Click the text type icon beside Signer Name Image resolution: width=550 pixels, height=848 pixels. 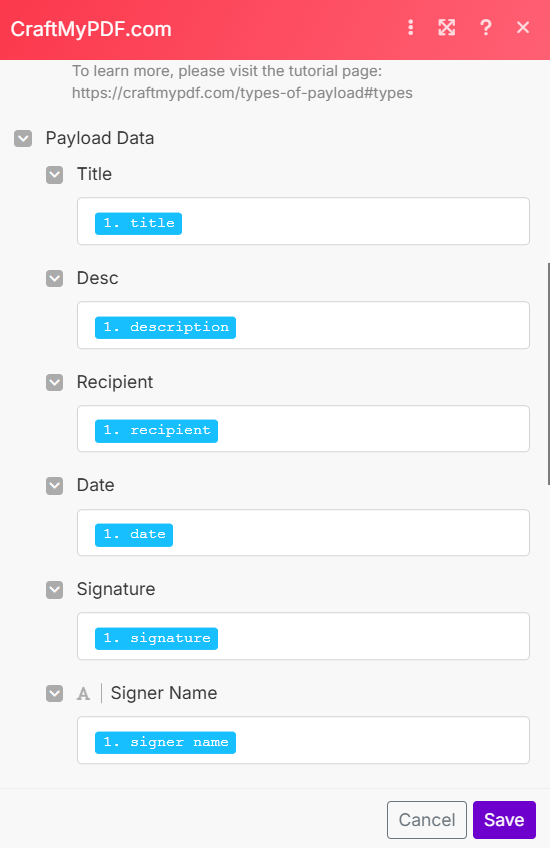[x=83, y=693]
